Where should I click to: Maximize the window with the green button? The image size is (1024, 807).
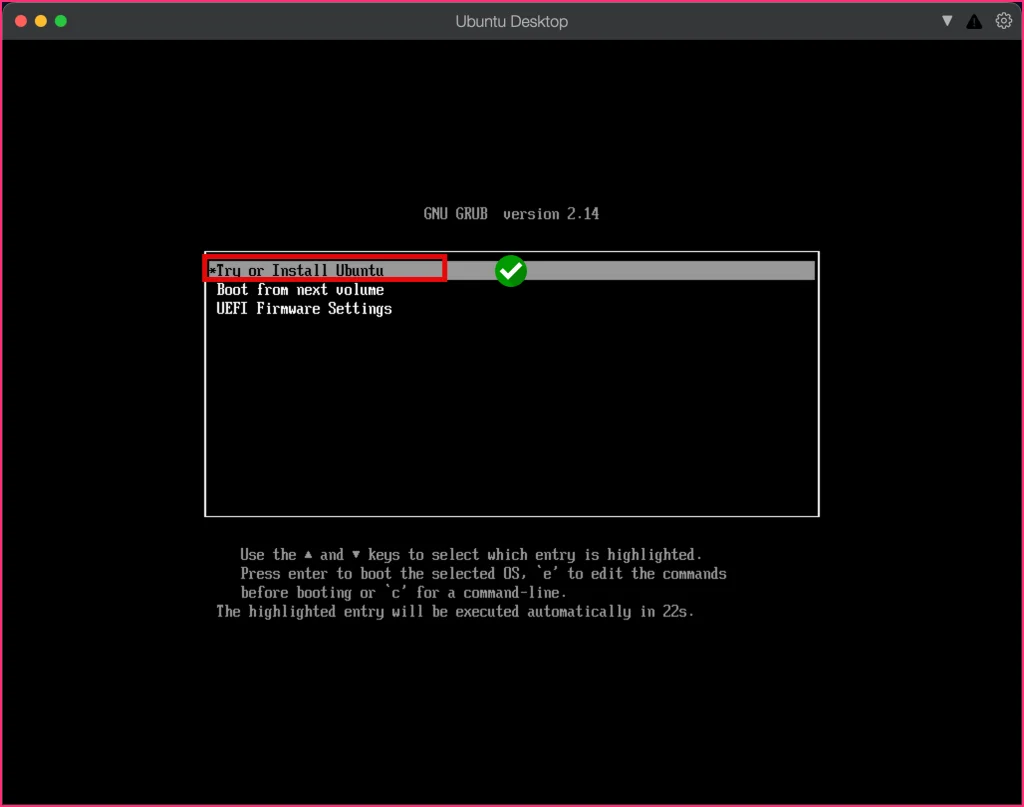click(61, 21)
